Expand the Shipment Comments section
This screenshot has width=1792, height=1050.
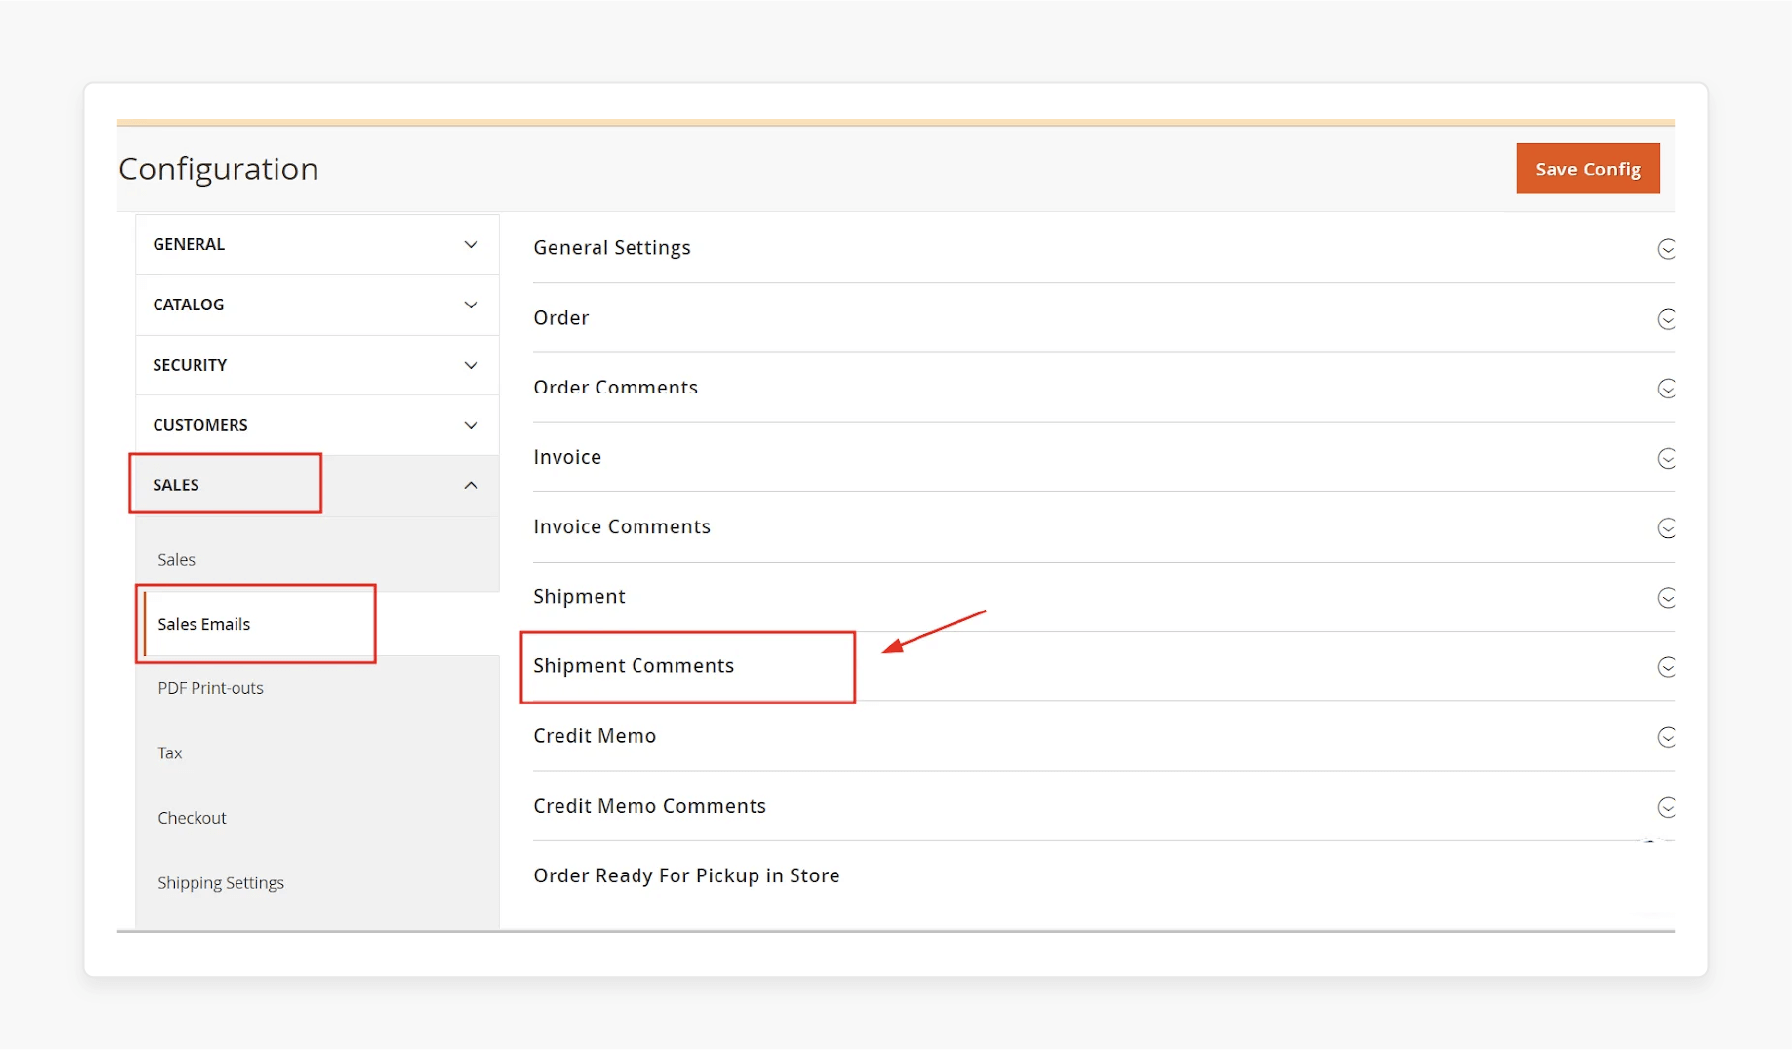[1104, 666]
